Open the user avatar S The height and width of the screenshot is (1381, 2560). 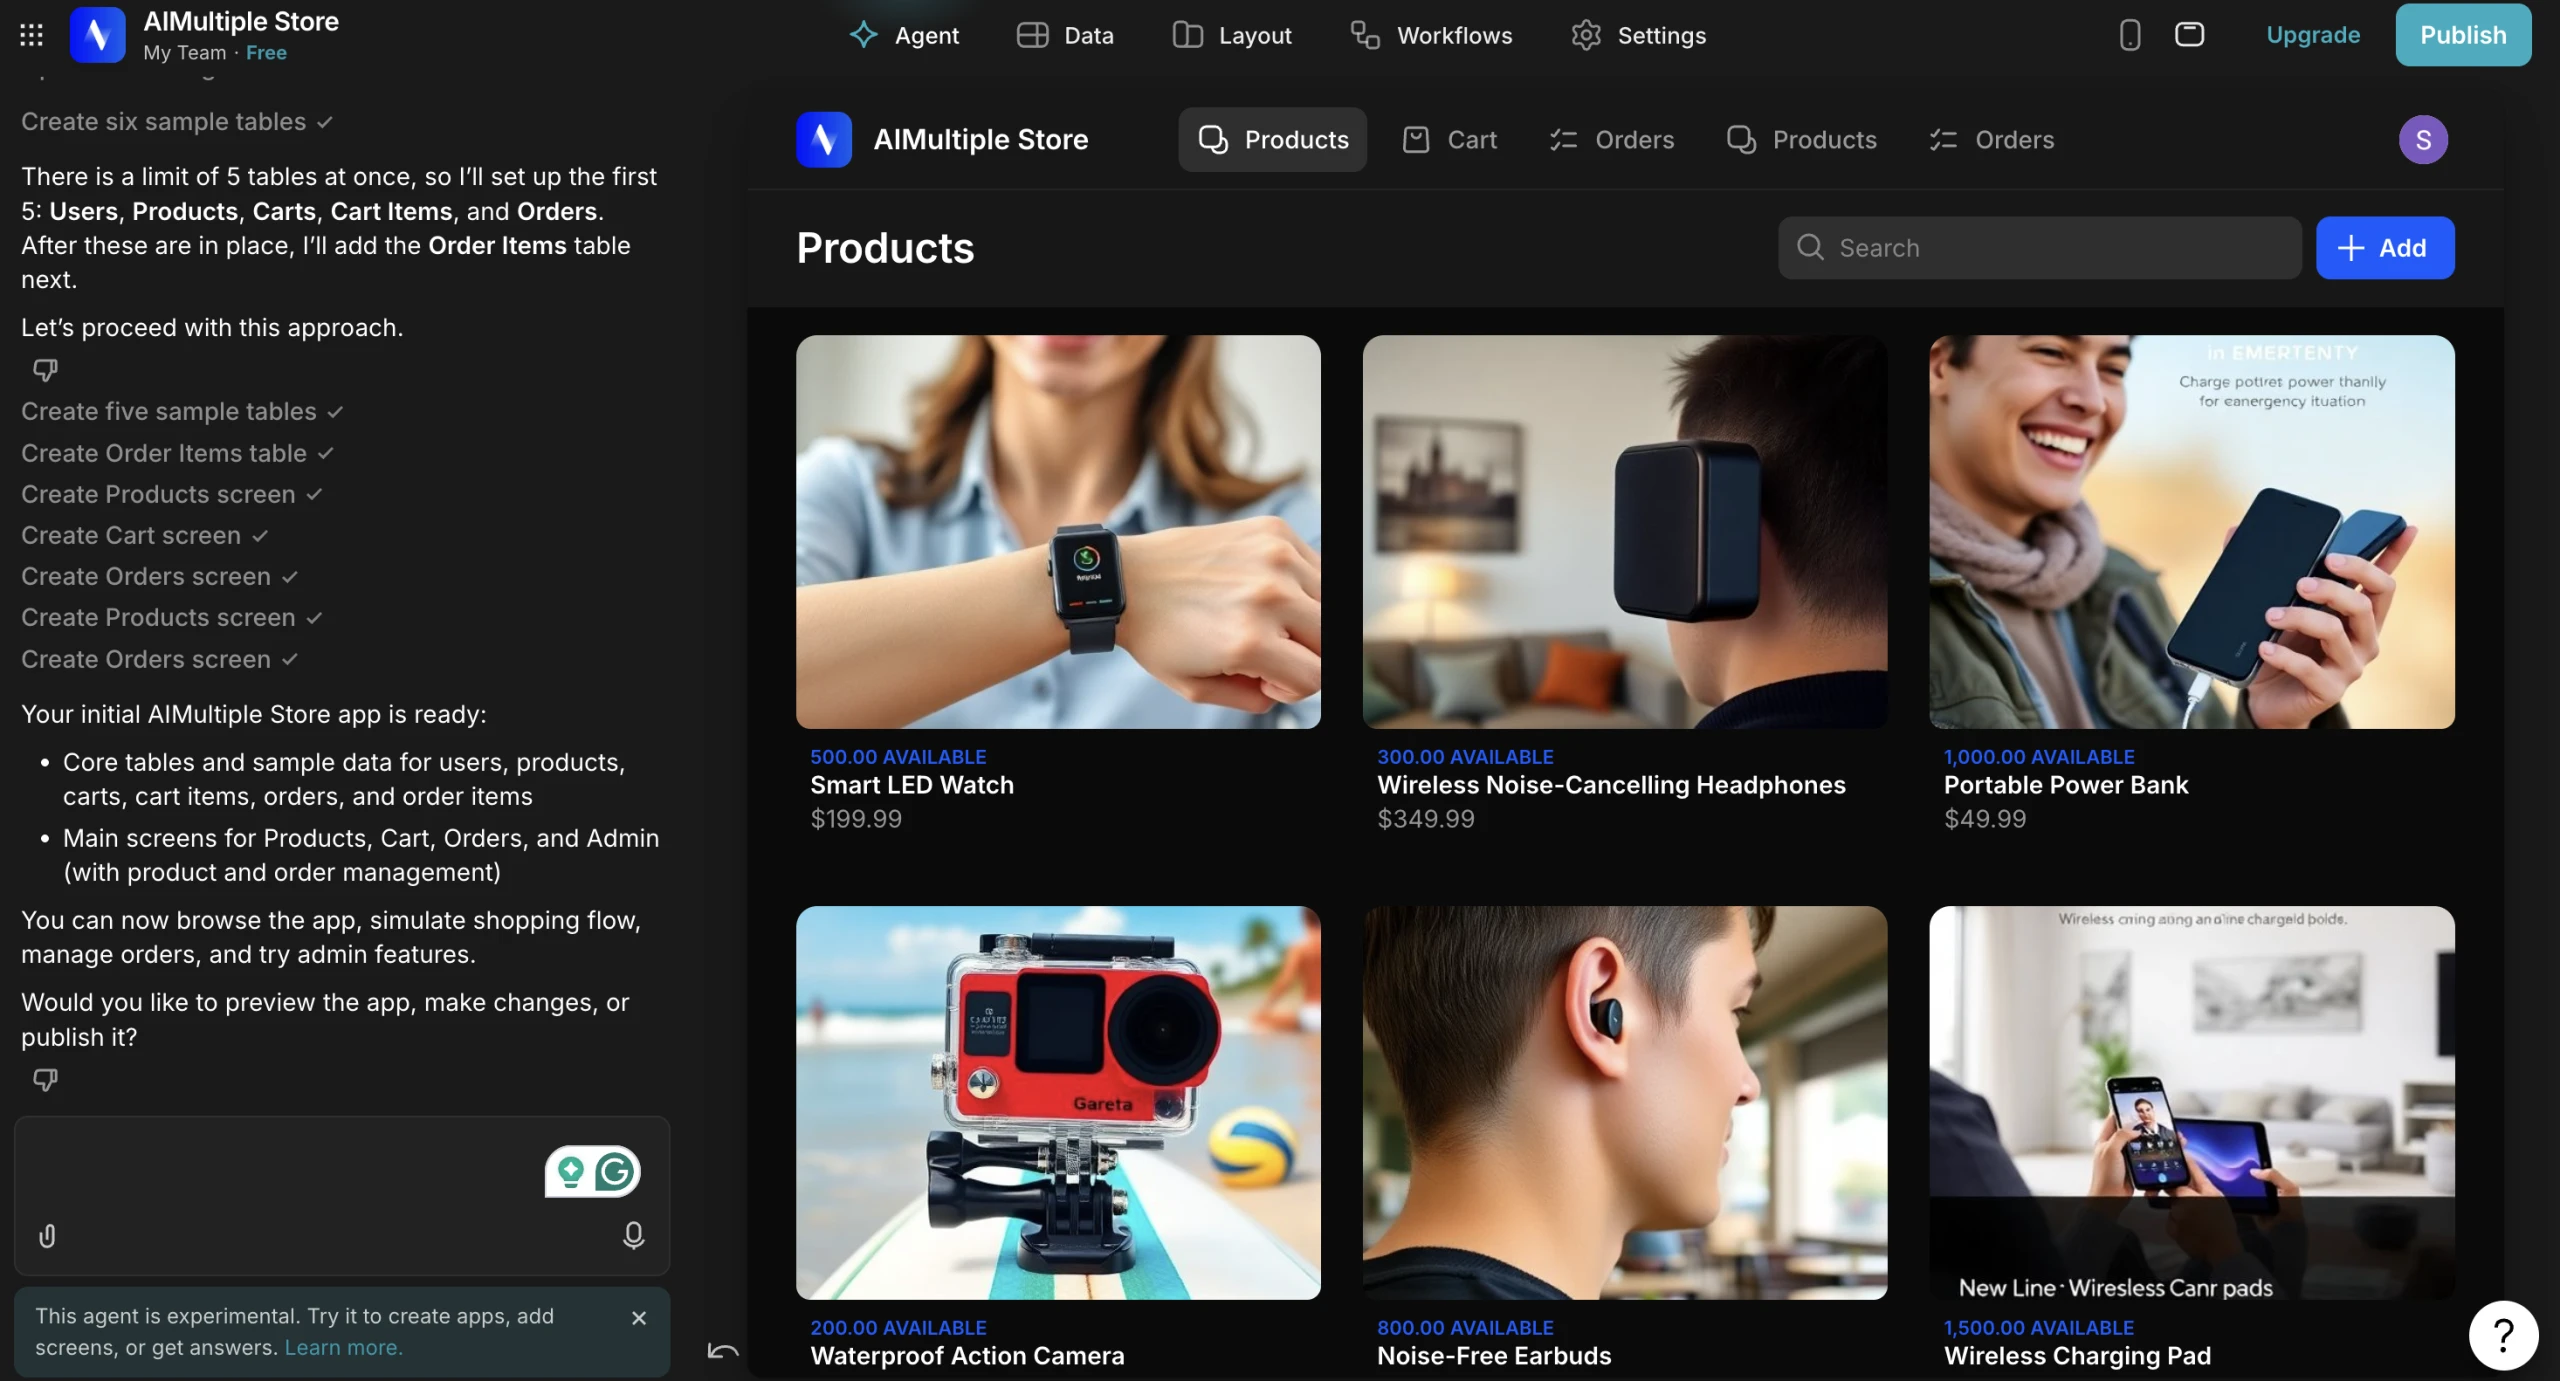tap(2423, 139)
